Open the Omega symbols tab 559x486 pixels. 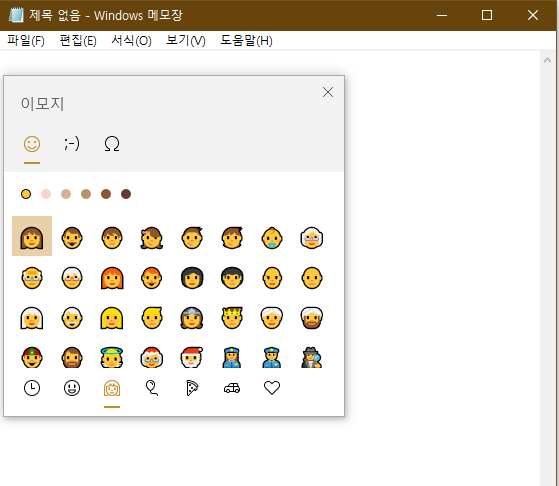[112, 144]
